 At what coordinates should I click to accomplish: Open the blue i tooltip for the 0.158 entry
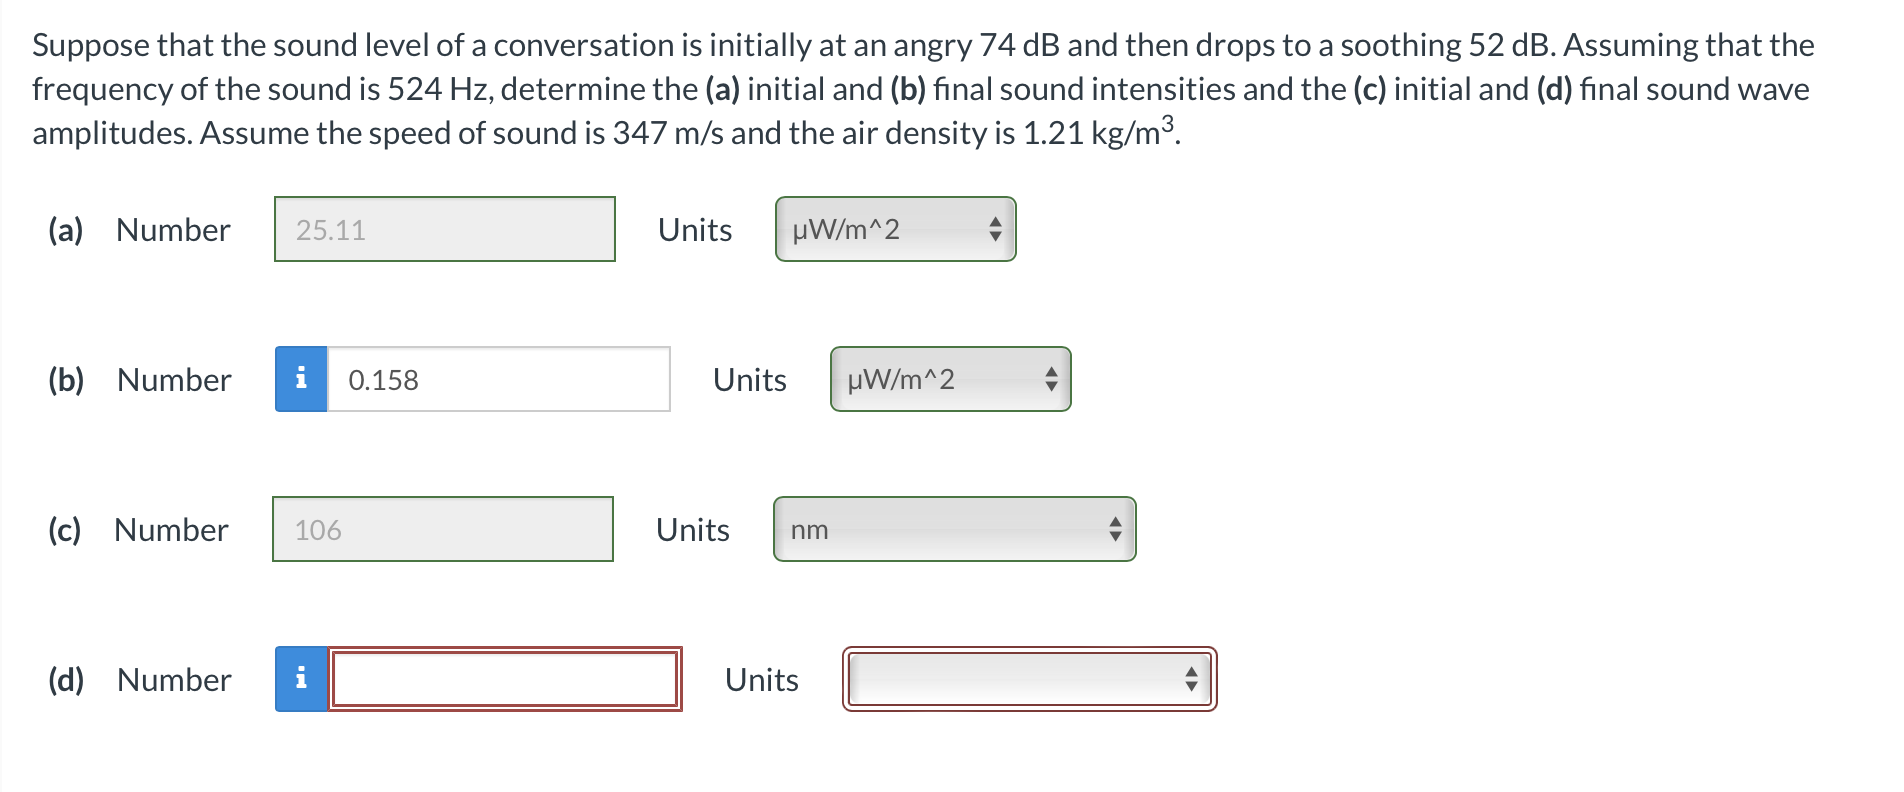tap(301, 379)
